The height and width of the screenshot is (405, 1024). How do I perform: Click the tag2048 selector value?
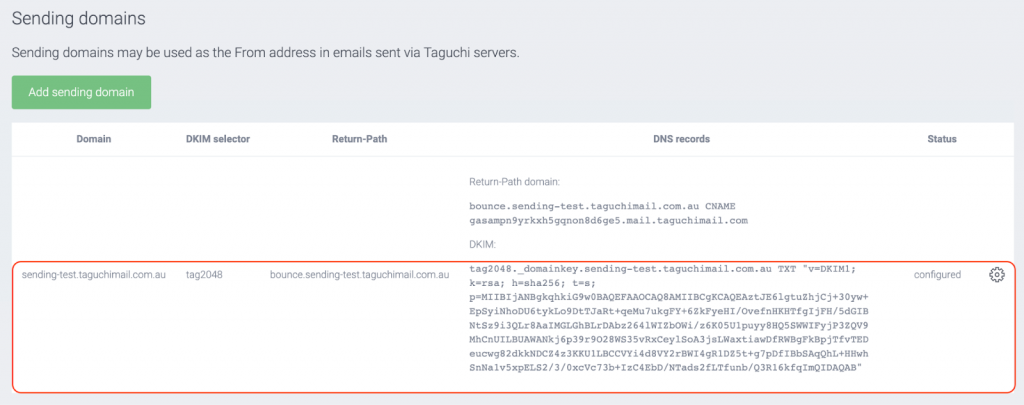coord(204,275)
